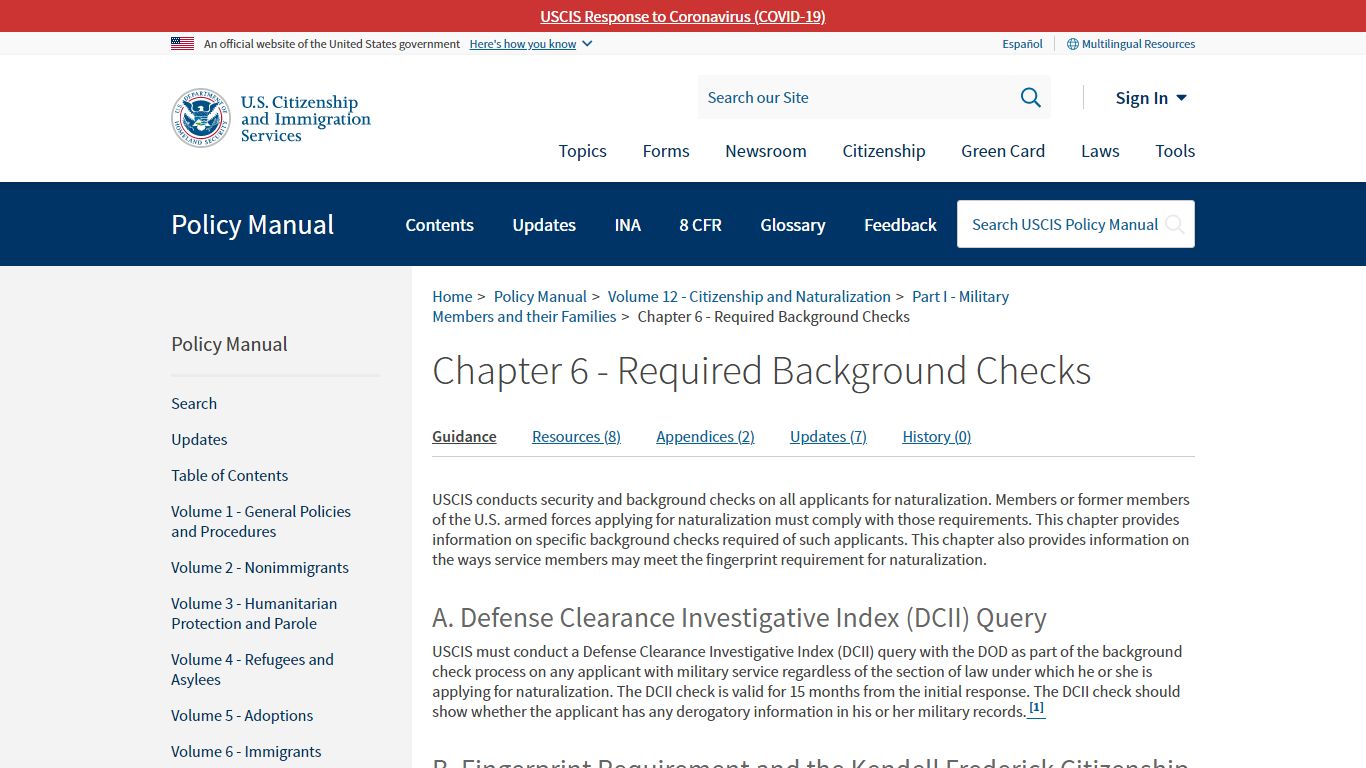Viewport: 1366px width, 768px height.
Task: Open footnote [1] link
Action: tap(1036, 708)
